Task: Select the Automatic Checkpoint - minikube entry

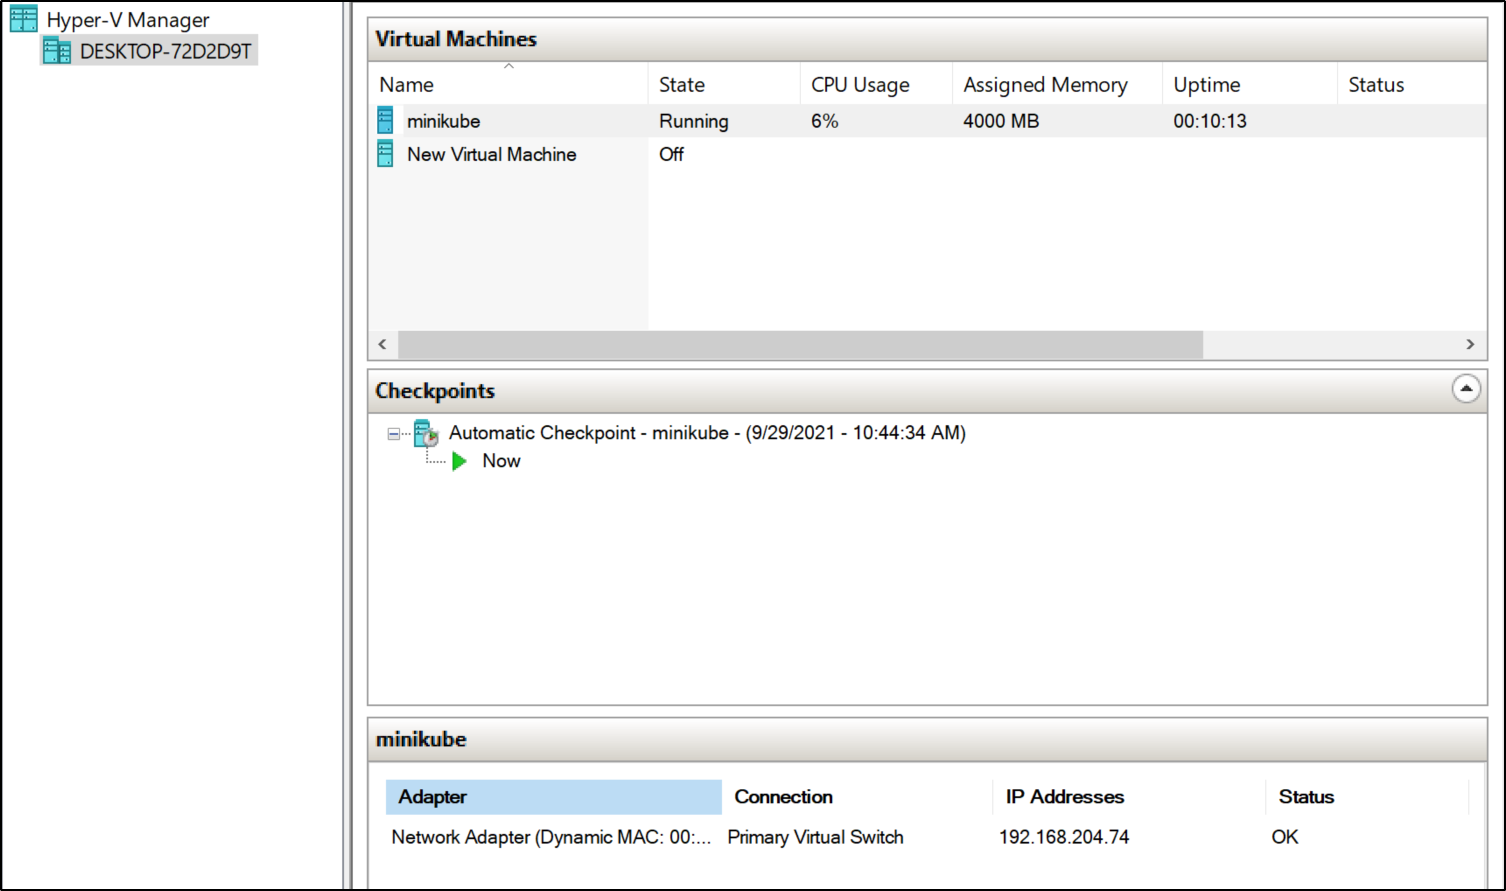Action: [707, 433]
